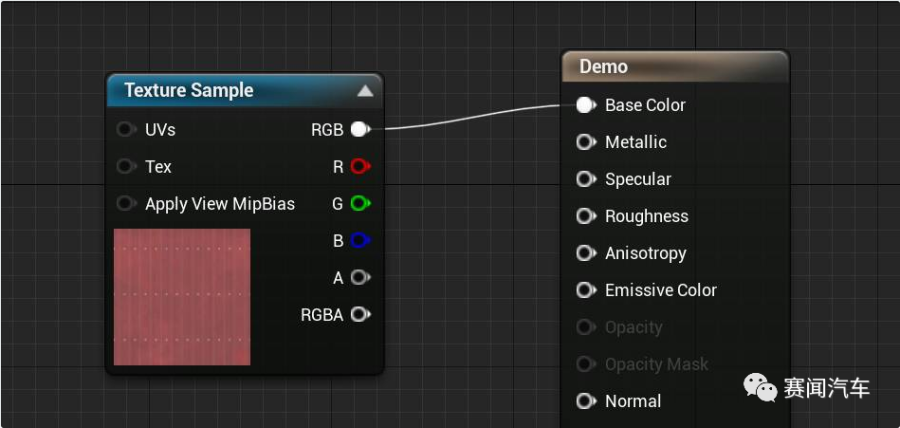The height and width of the screenshot is (428, 900).
Task: Click the RGBA output pin
Action: click(x=360, y=314)
